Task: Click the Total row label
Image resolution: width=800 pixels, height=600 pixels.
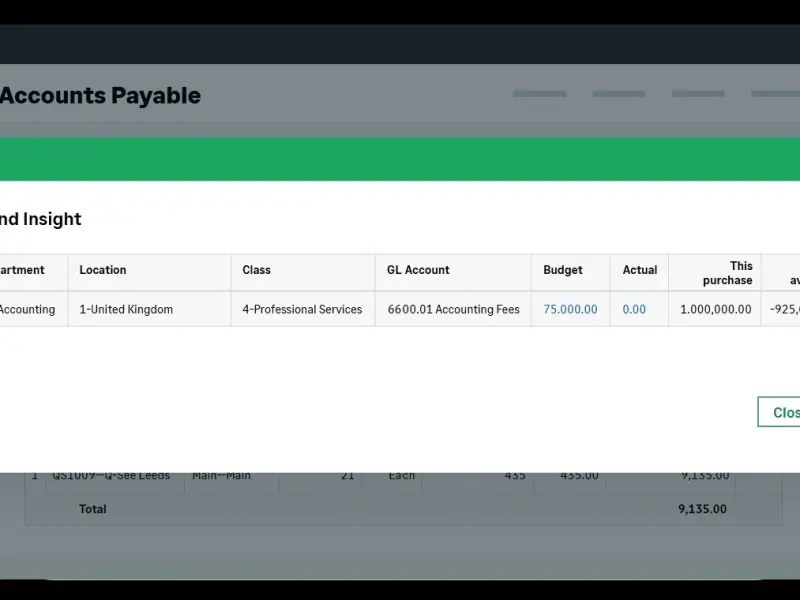Action: coord(93,509)
